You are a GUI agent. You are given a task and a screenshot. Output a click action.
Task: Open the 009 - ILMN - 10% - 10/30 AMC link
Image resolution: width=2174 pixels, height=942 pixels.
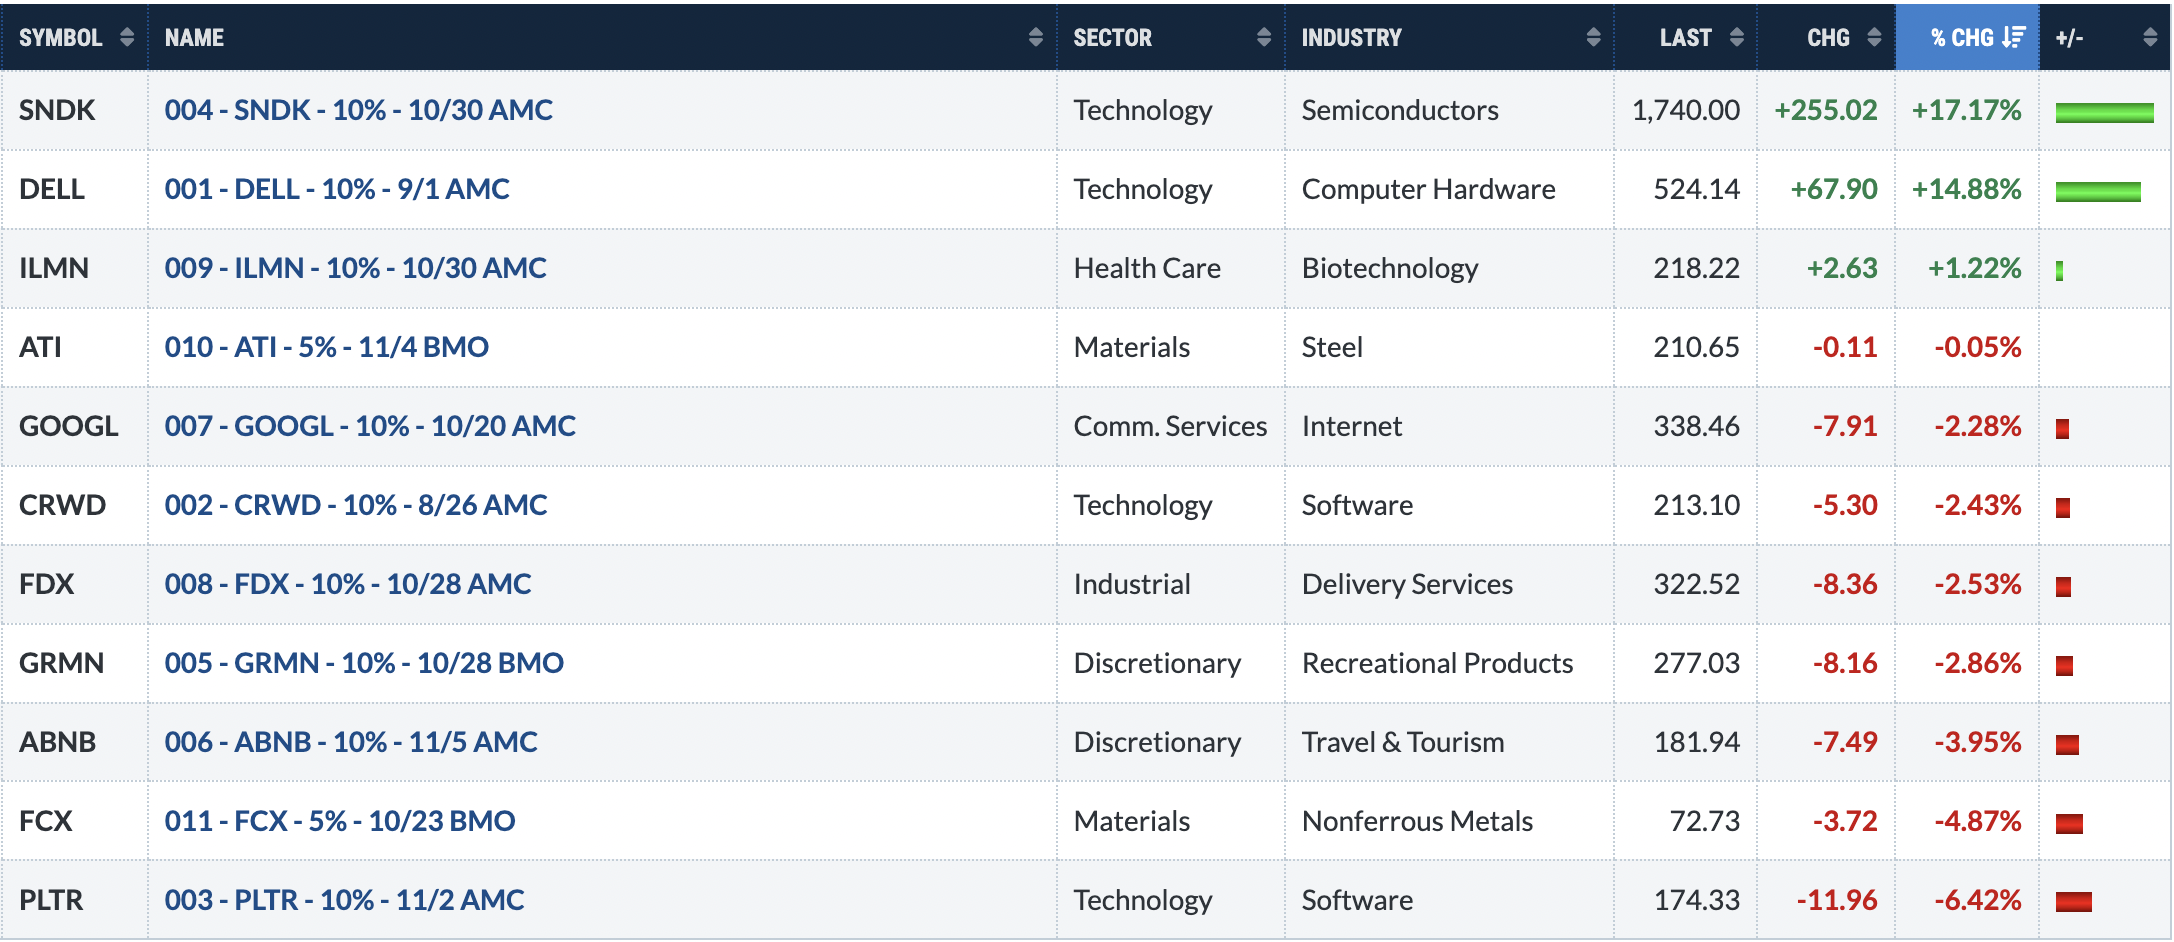355,268
